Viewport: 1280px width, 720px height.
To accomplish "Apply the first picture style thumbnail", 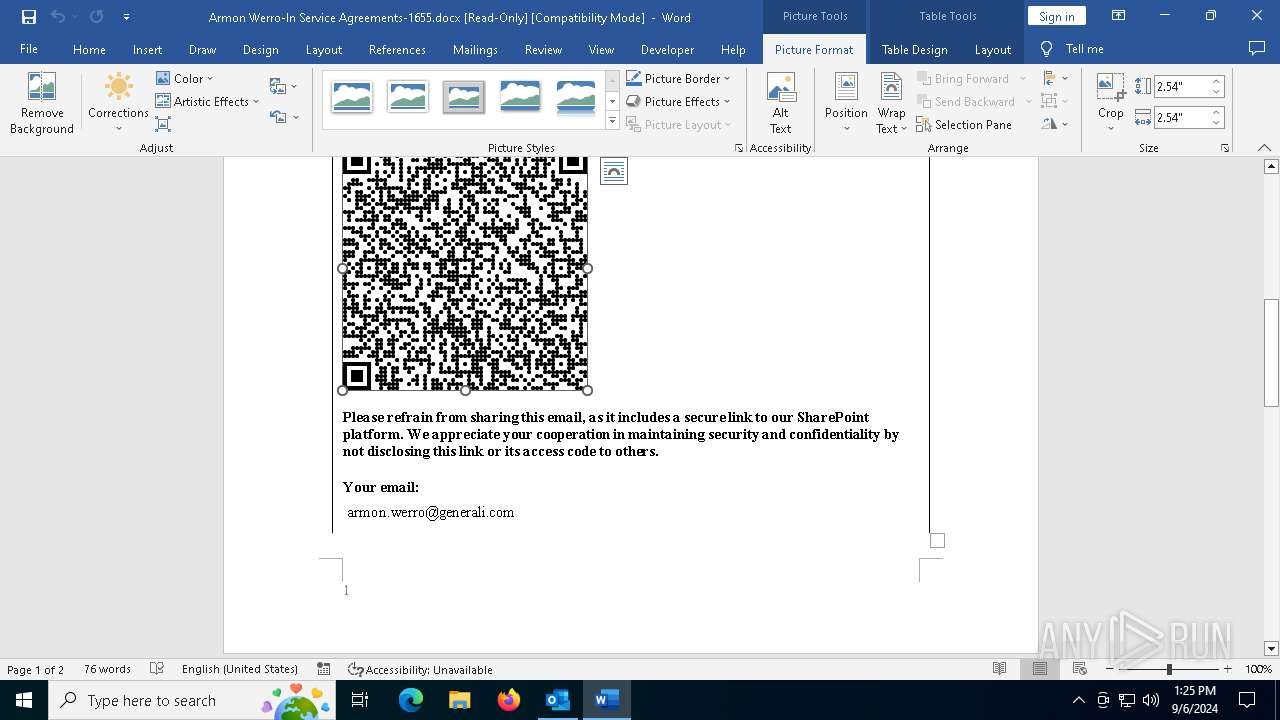I will point(352,97).
